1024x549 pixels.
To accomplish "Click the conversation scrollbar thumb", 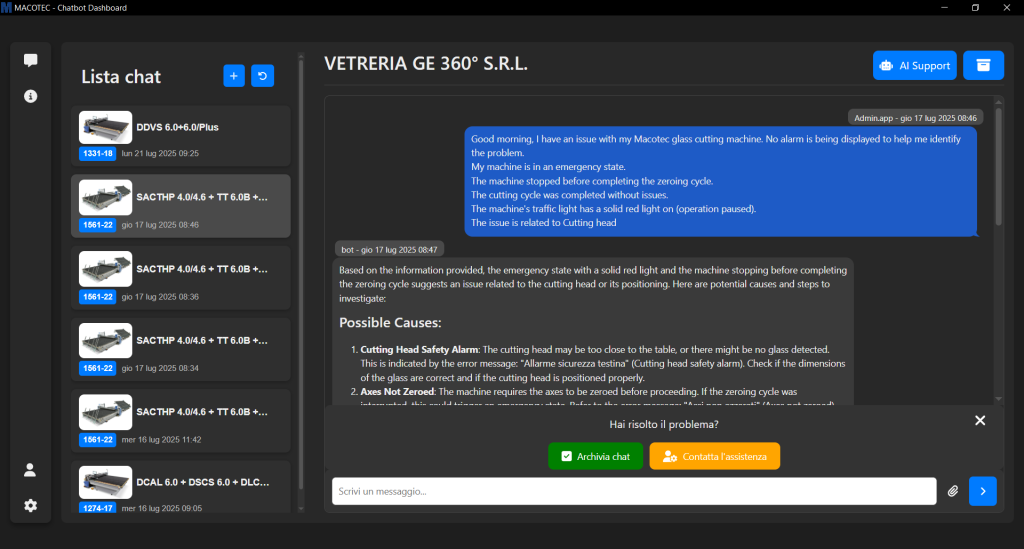I will [999, 166].
